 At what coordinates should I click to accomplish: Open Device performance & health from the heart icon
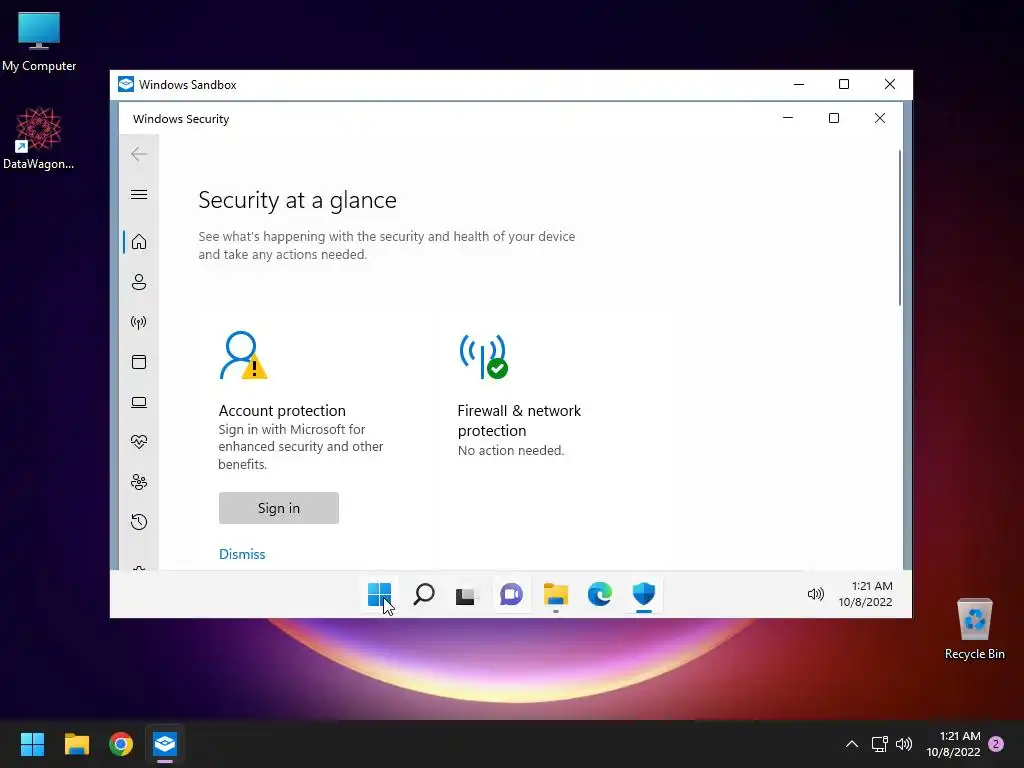138,442
